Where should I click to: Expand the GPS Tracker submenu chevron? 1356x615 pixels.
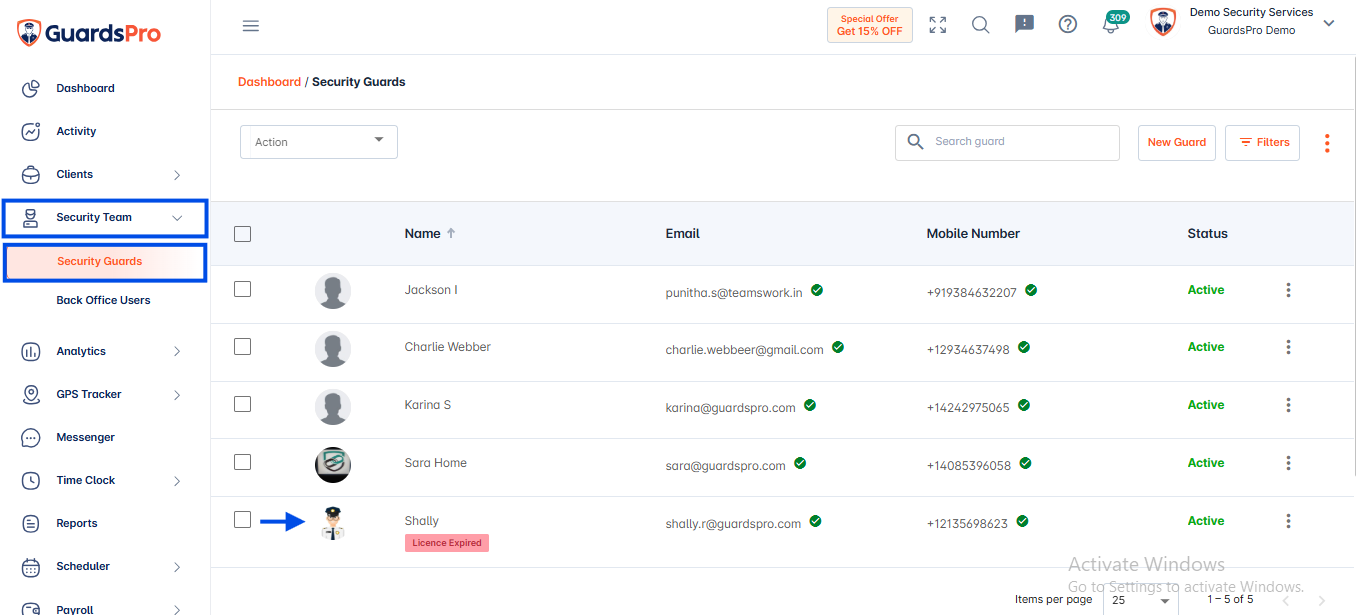177,395
